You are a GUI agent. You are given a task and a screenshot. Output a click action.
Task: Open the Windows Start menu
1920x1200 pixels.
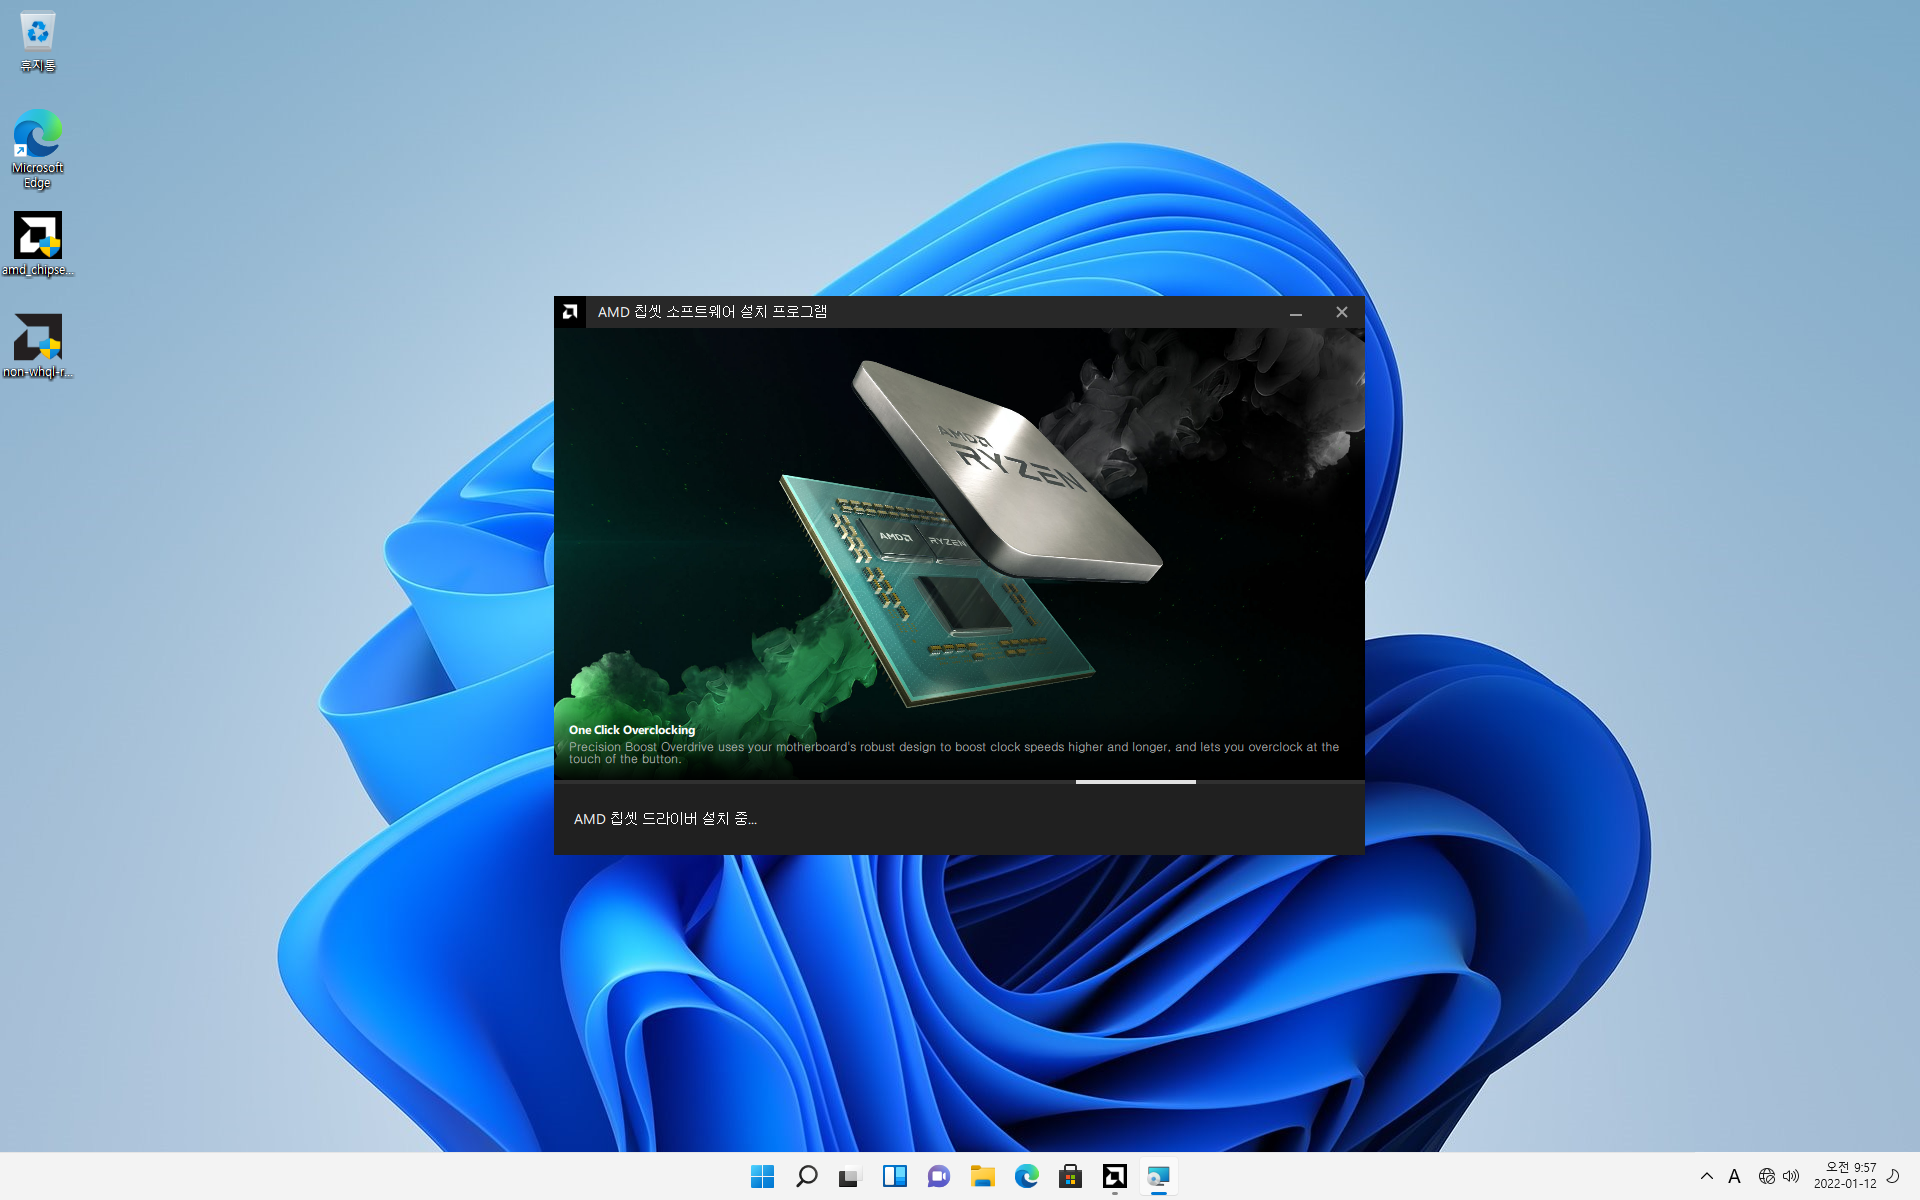[762, 1176]
